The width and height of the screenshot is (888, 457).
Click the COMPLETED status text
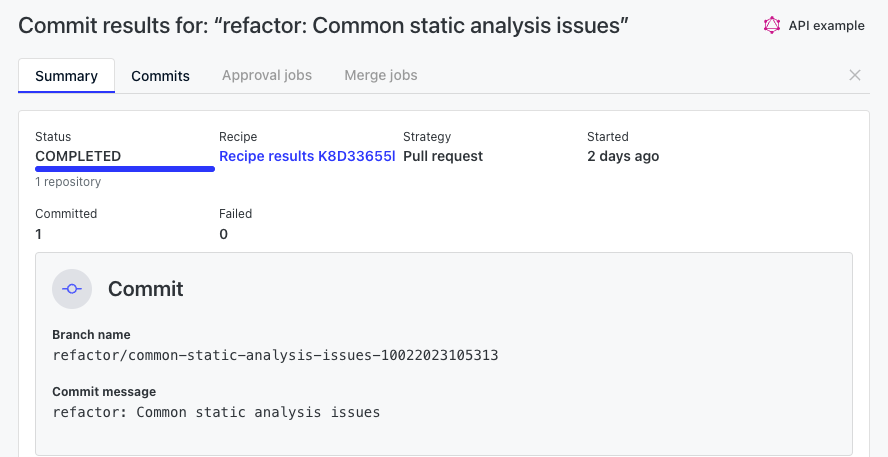click(x=78, y=156)
